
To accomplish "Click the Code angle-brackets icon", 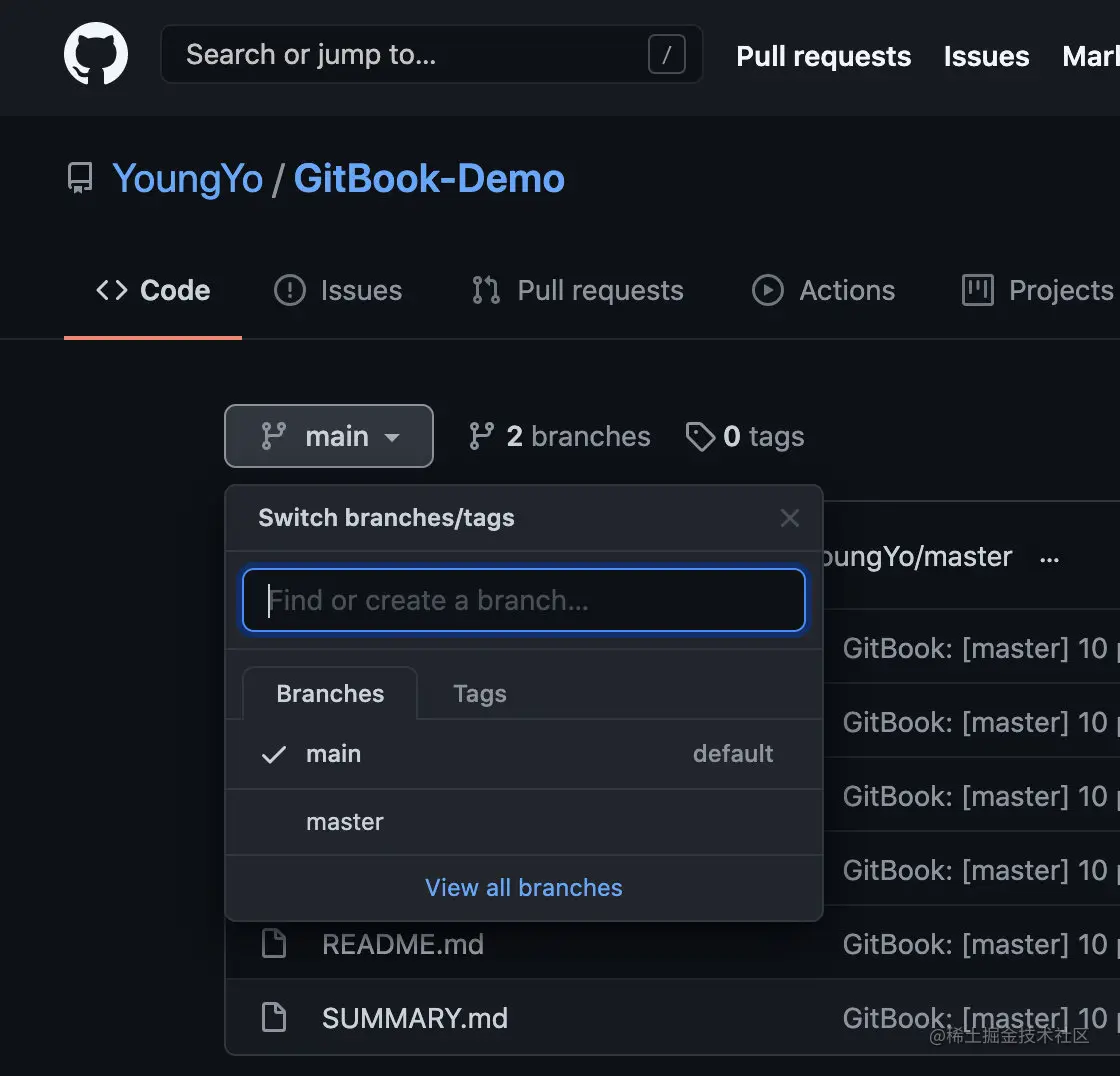I will click(x=112, y=291).
